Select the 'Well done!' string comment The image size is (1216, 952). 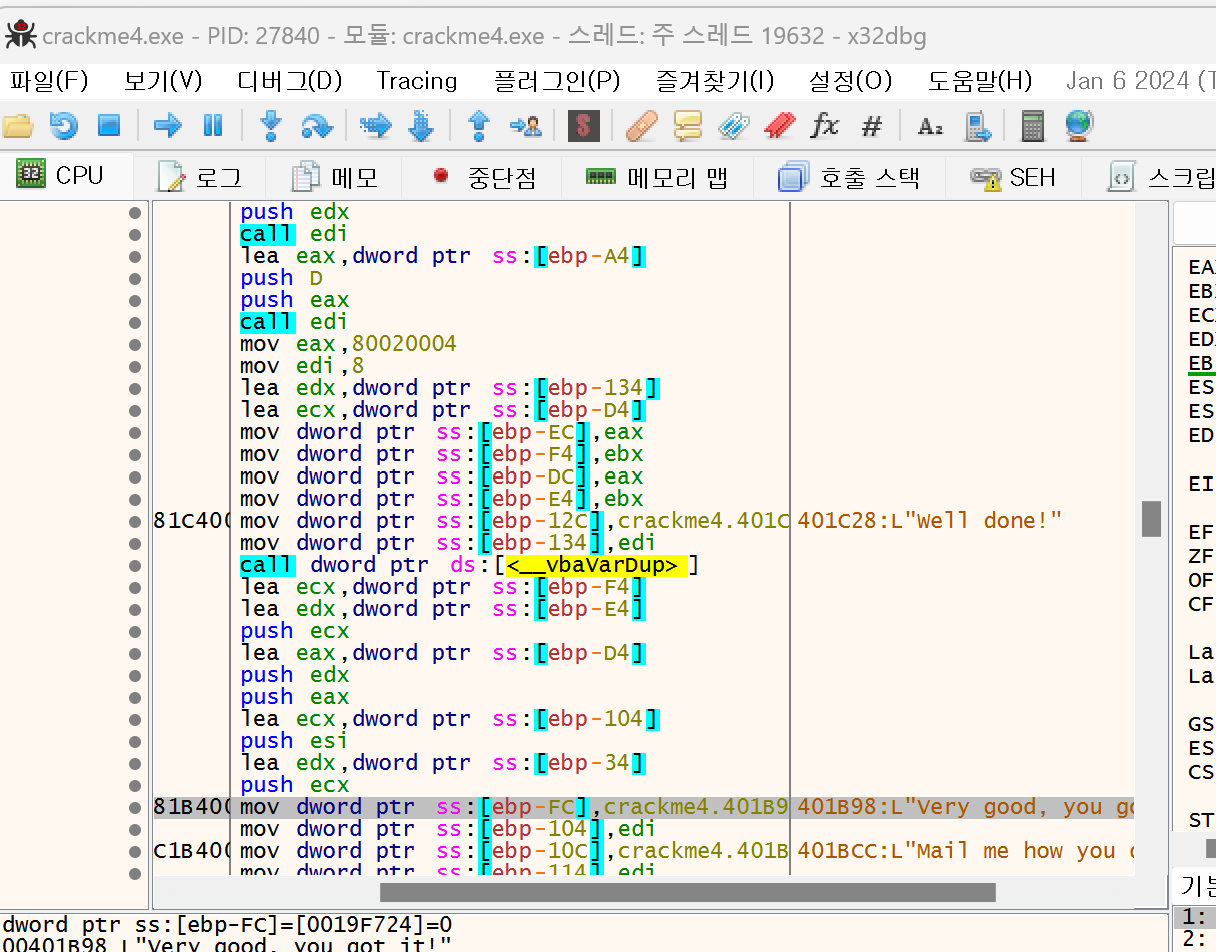point(929,521)
